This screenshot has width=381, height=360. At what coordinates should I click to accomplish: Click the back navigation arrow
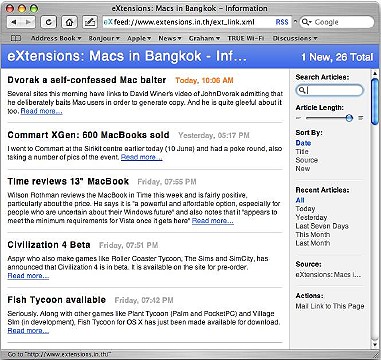tap(14, 22)
